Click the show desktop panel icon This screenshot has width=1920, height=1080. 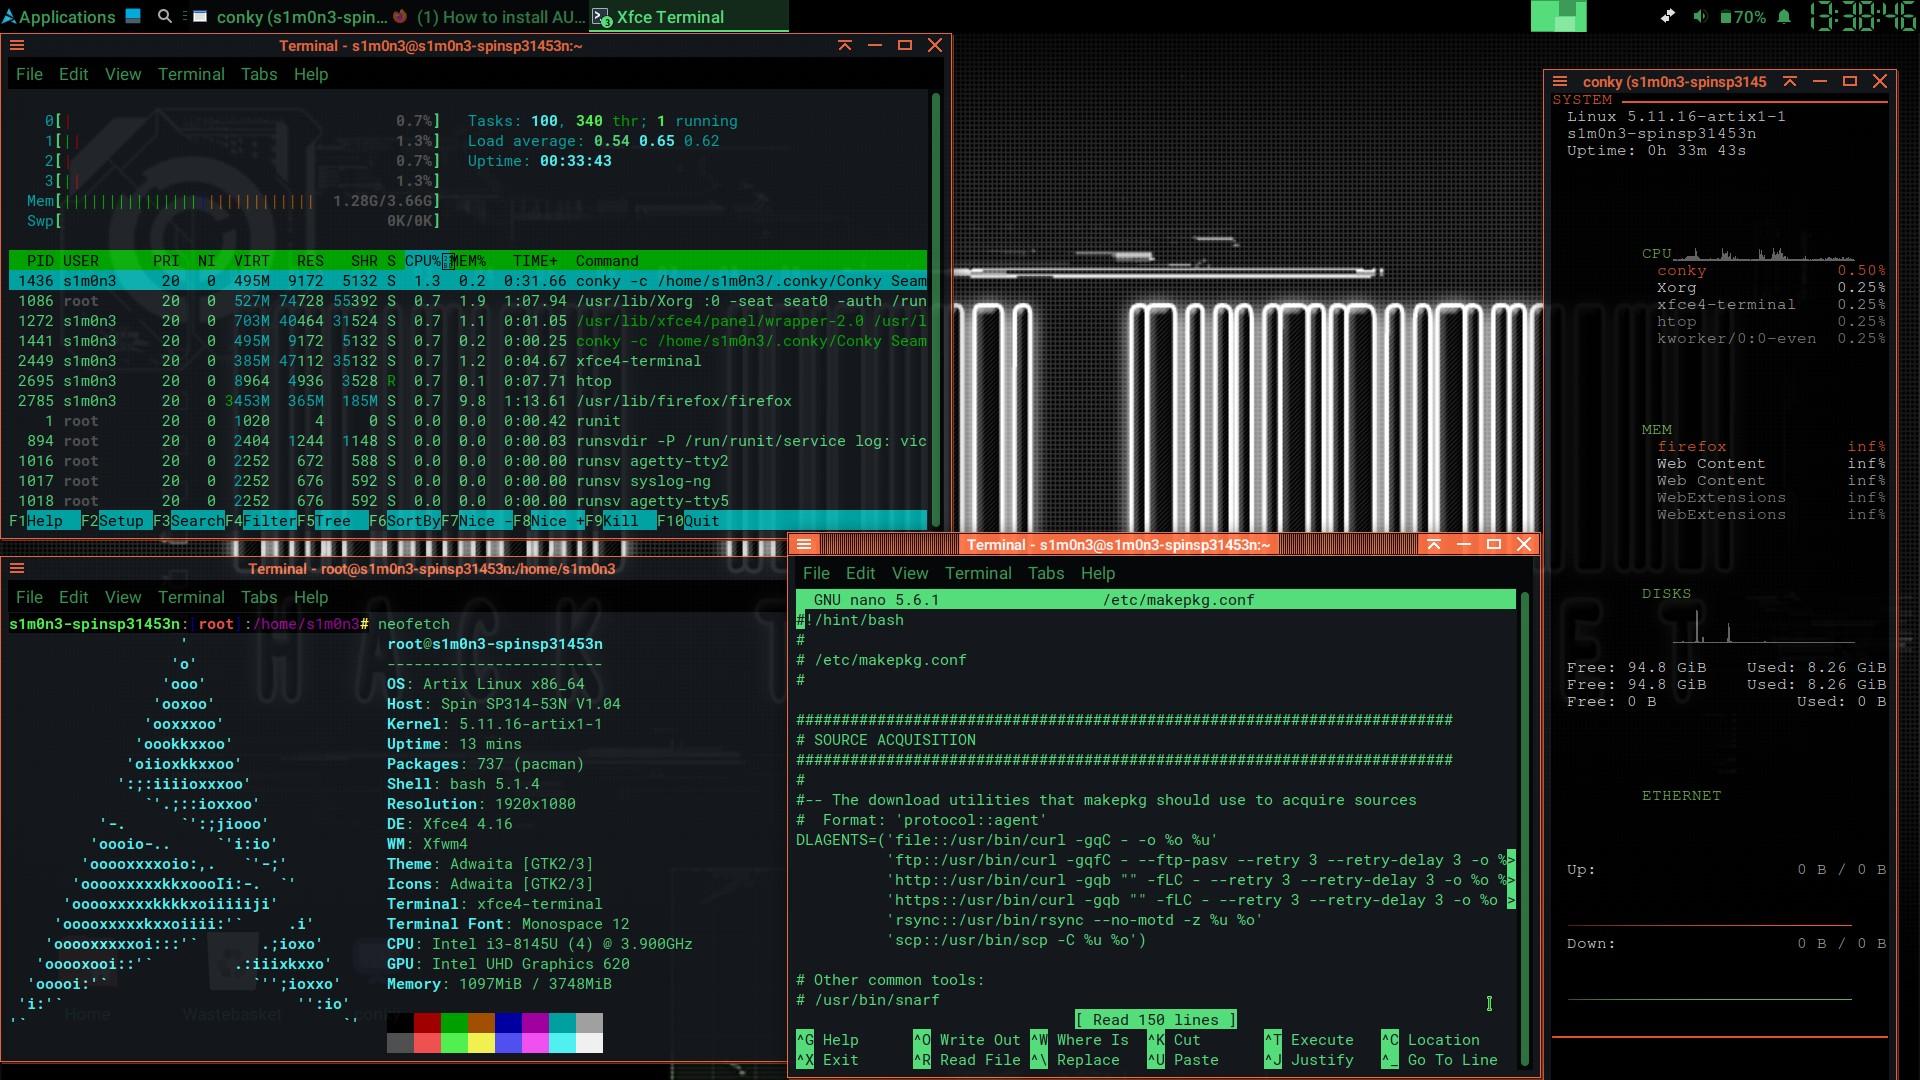[x=132, y=17]
